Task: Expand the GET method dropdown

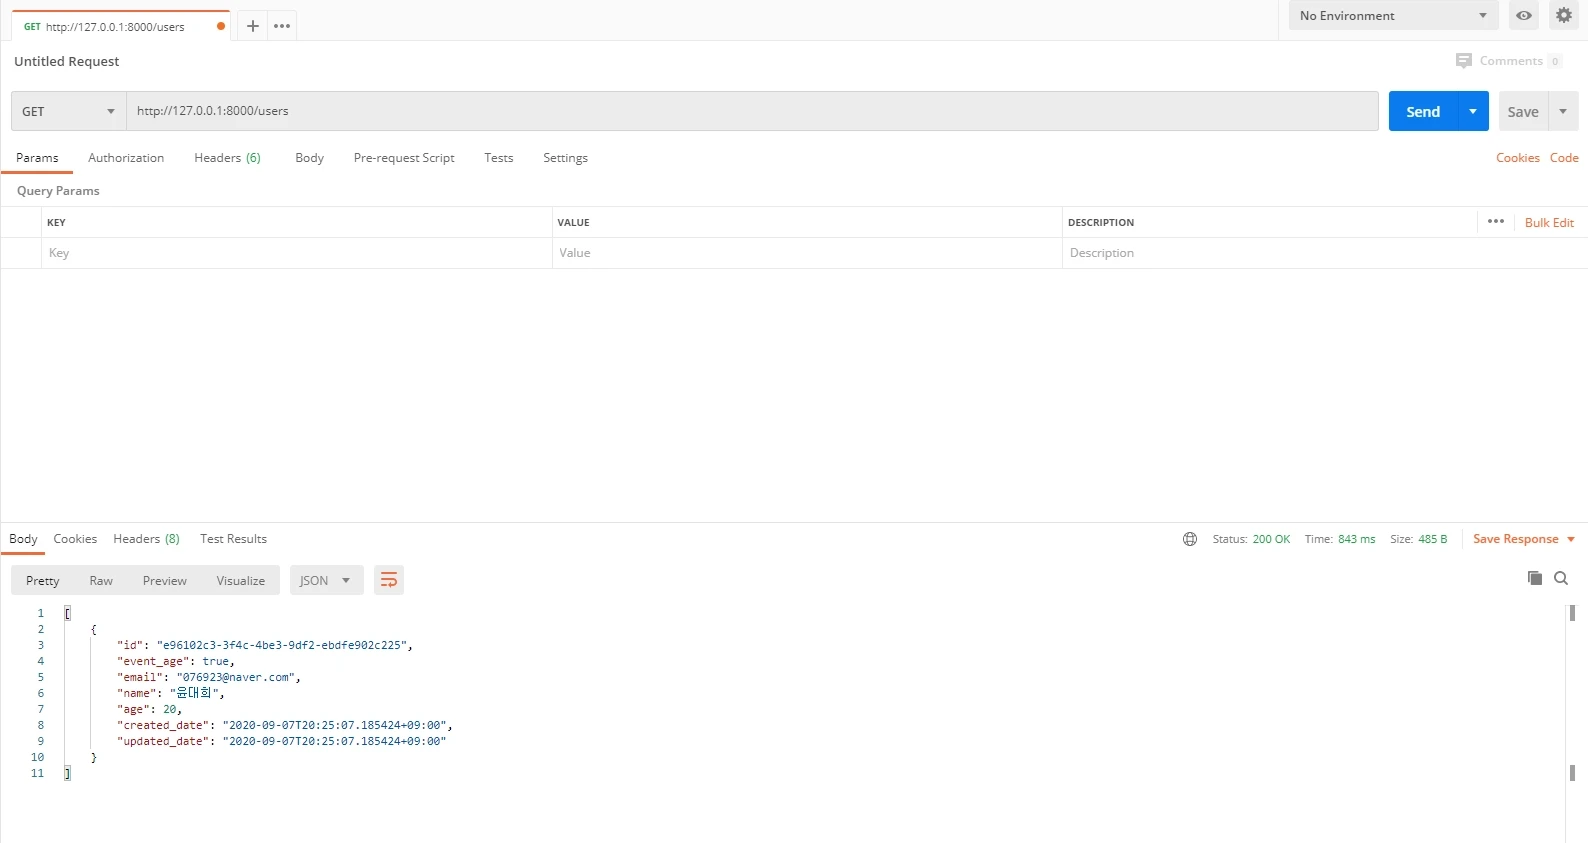Action: pyautogui.click(x=68, y=111)
